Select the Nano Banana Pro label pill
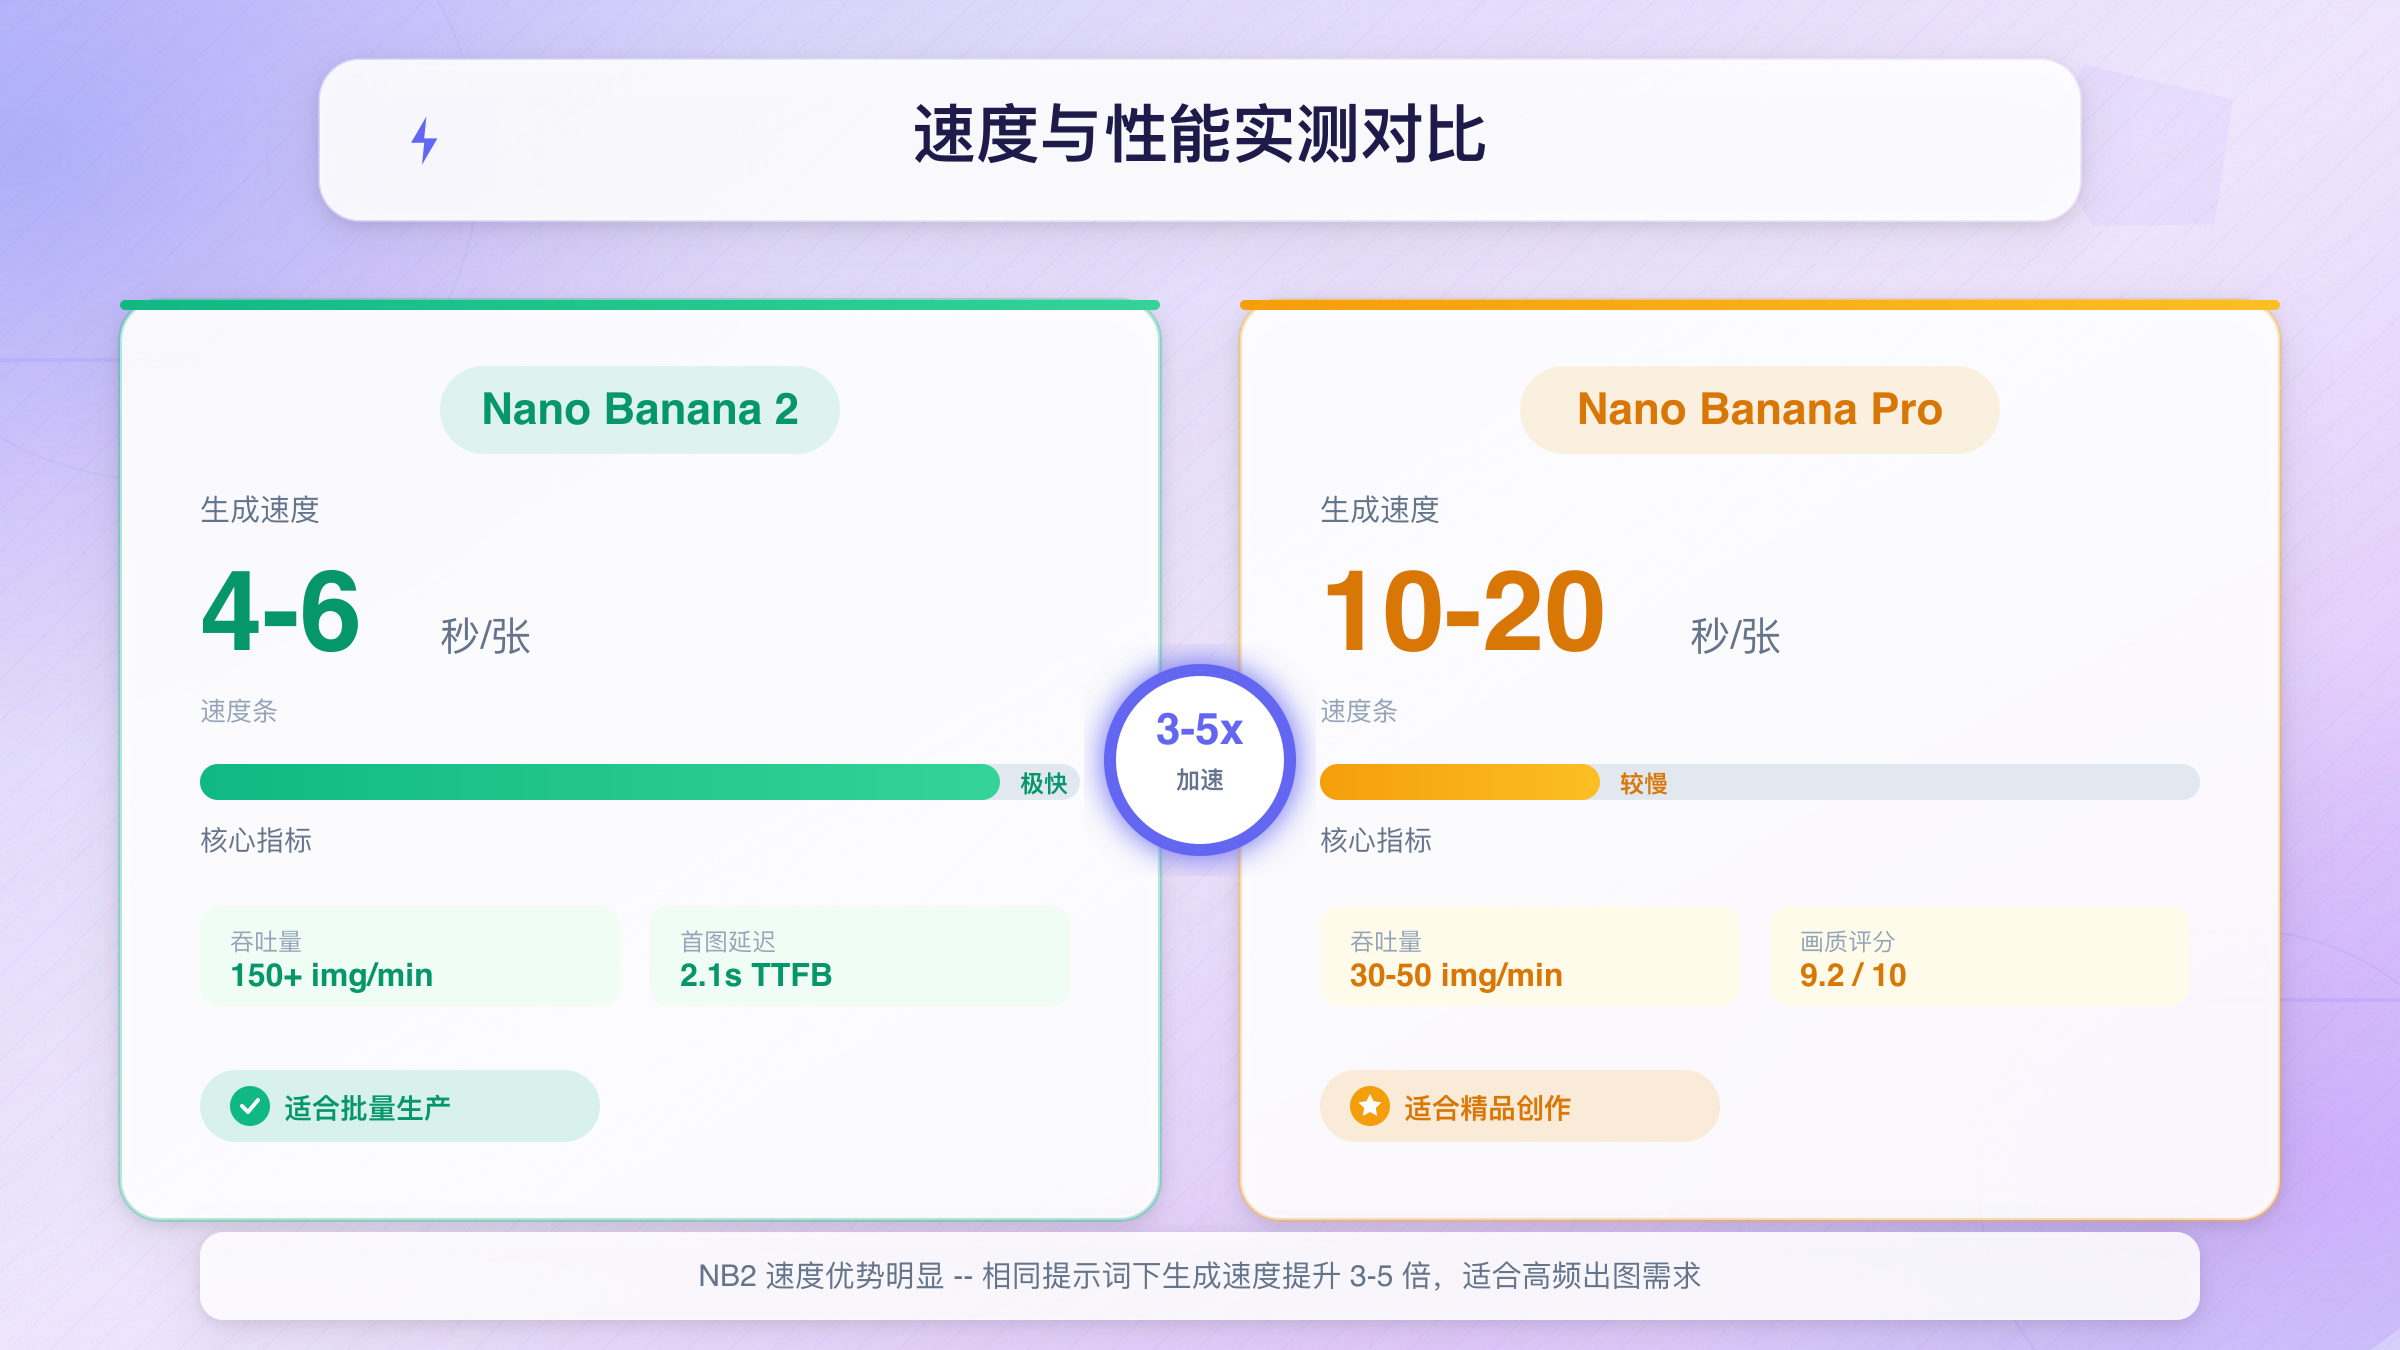 [x=1759, y=409]
